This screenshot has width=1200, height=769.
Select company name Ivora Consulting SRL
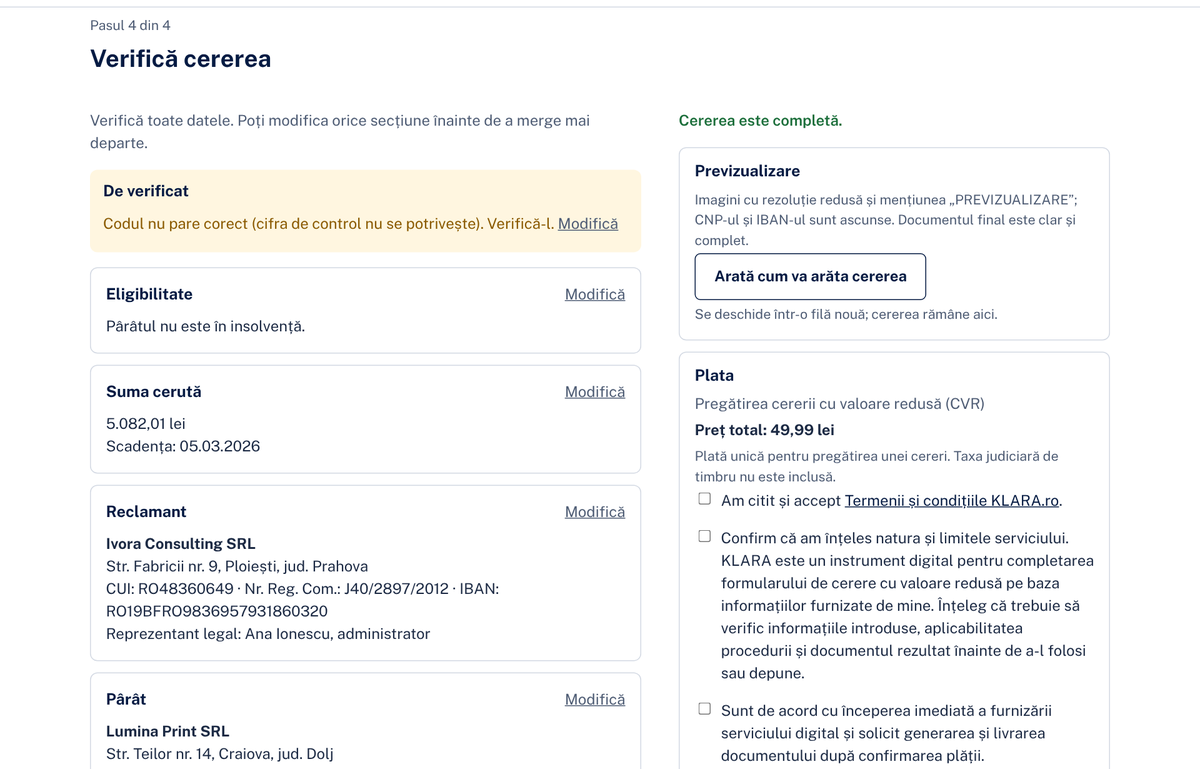(x=181, y=544)
